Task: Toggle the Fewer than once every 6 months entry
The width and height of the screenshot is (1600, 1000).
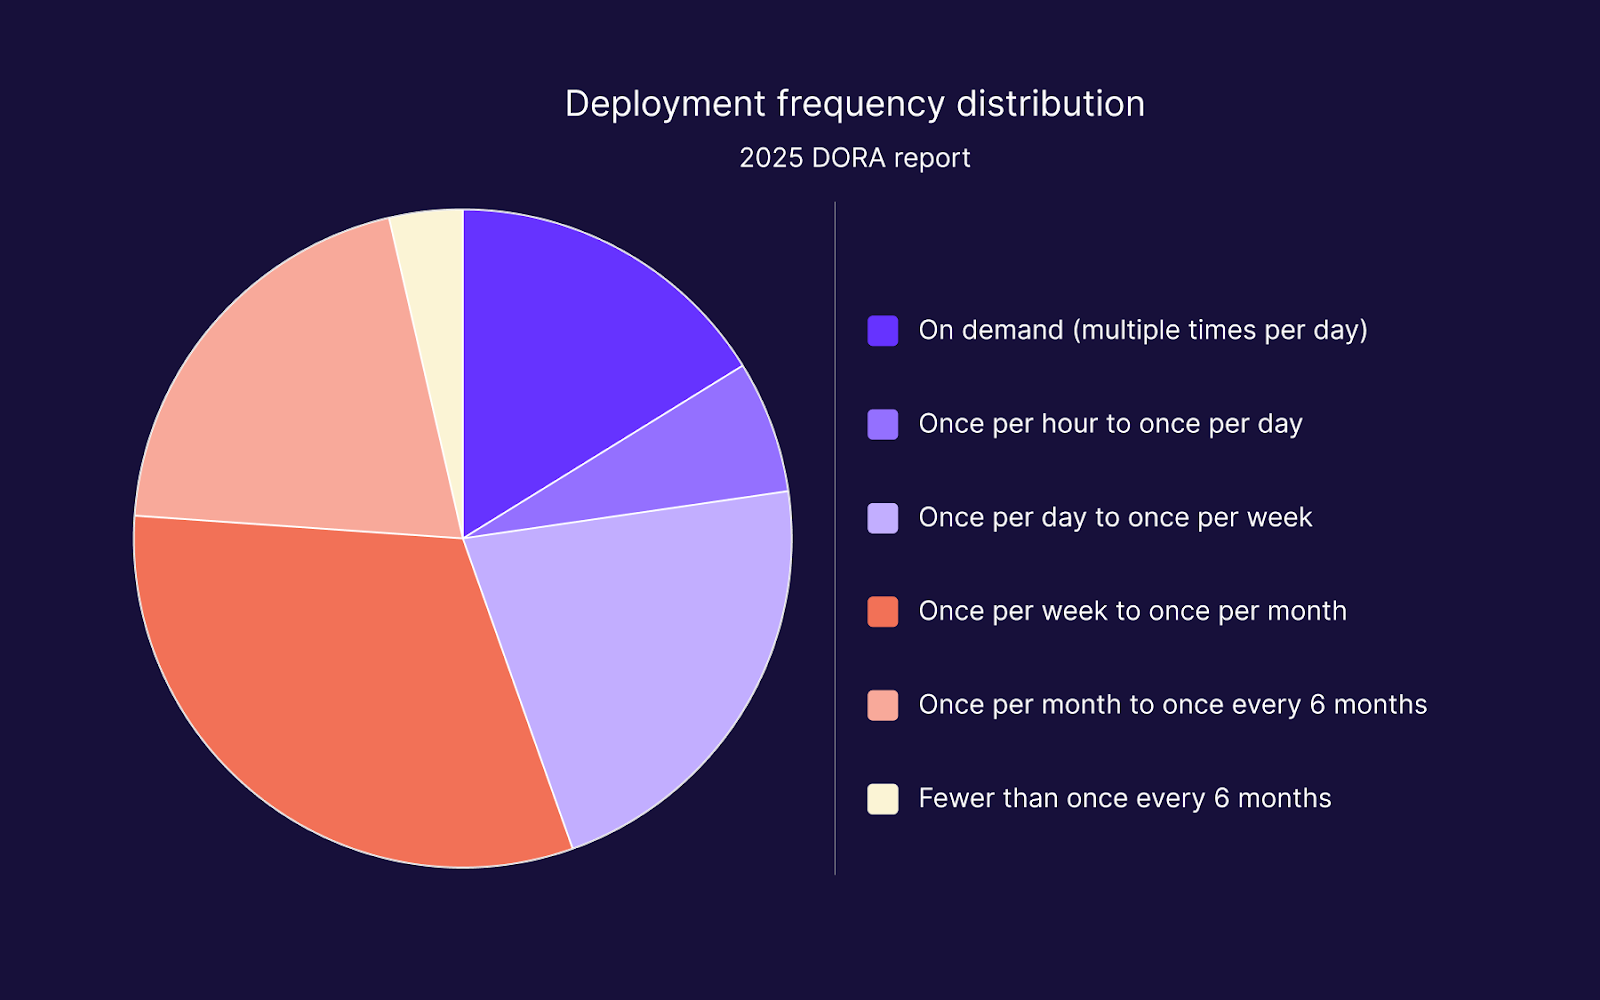Action: (1124, 798)
